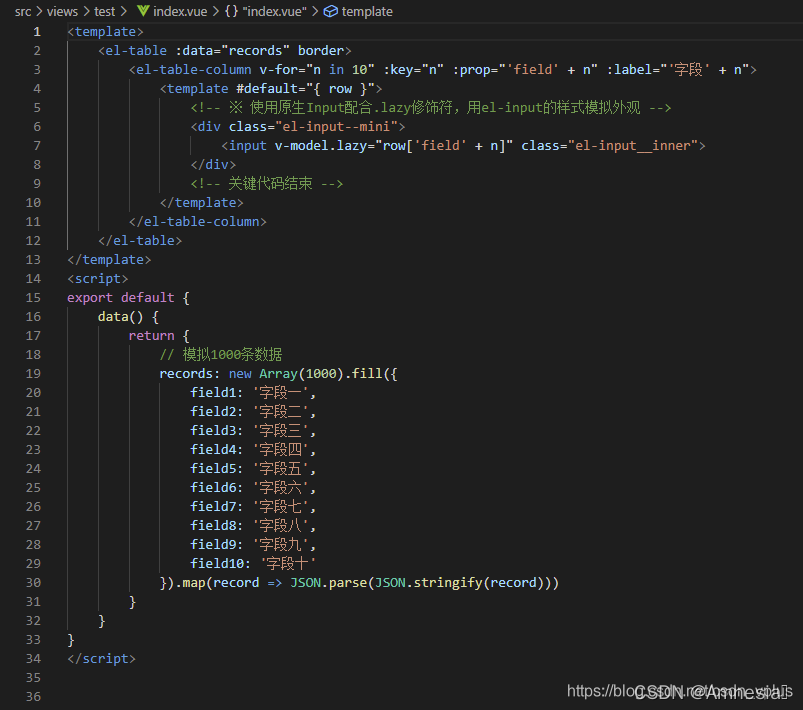Click the 'data() {' method line
803x710 pixels.
coord(128,317)
